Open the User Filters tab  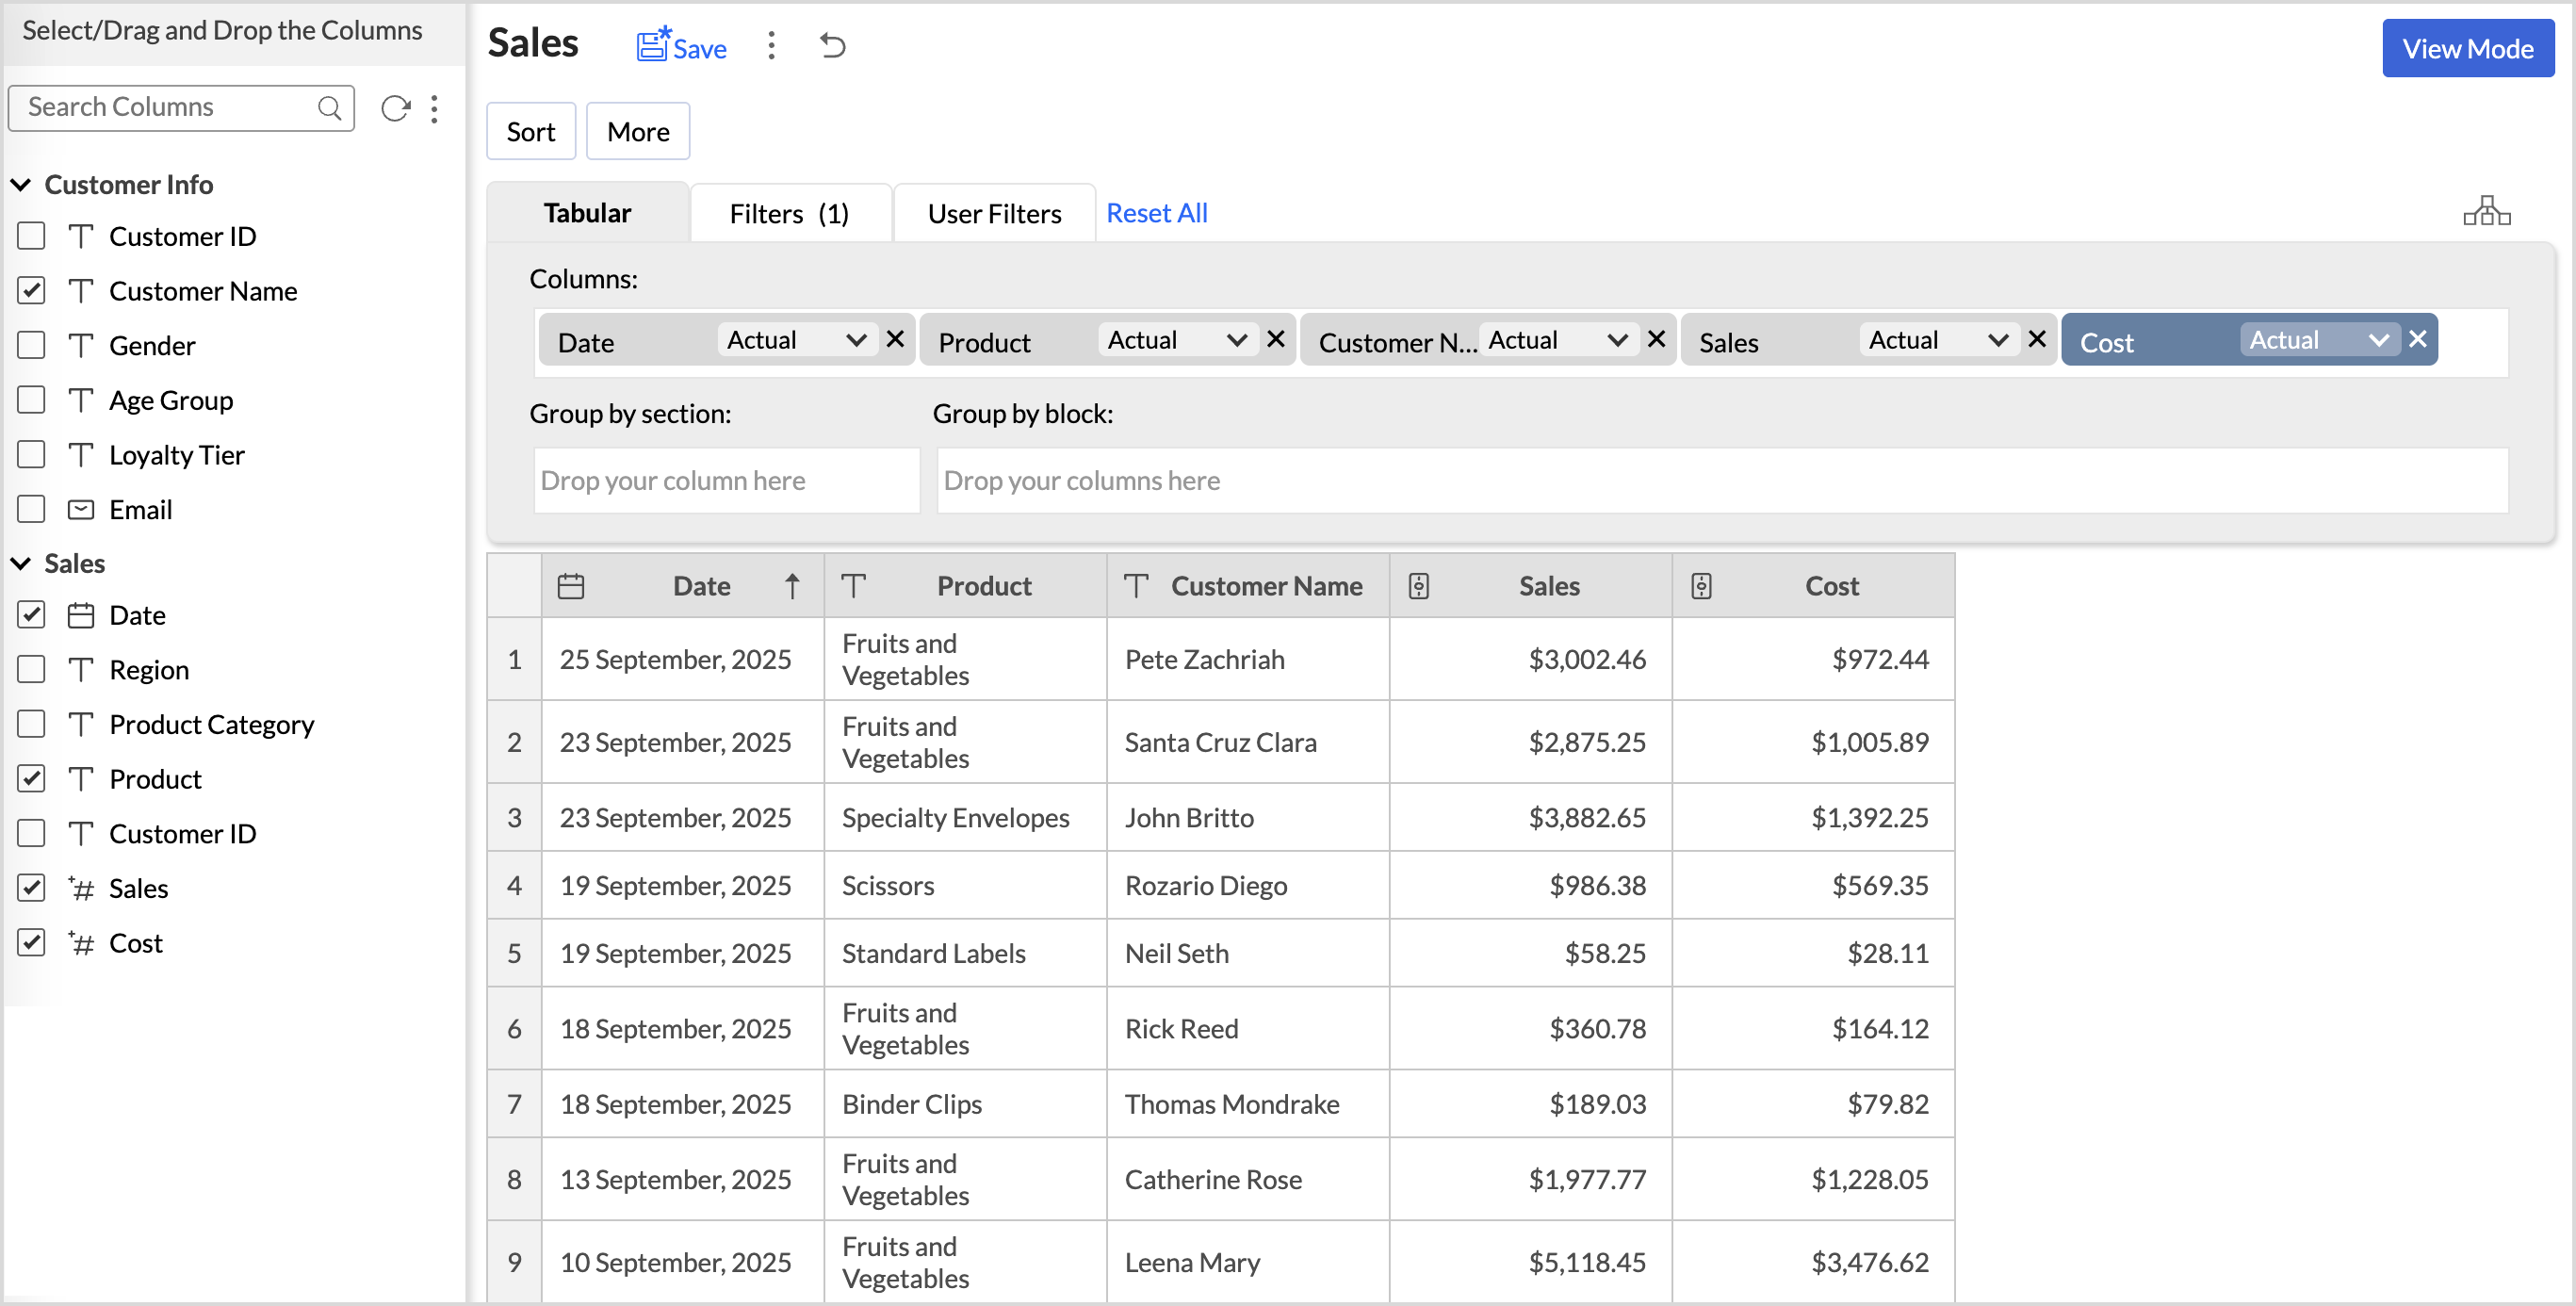994,213
